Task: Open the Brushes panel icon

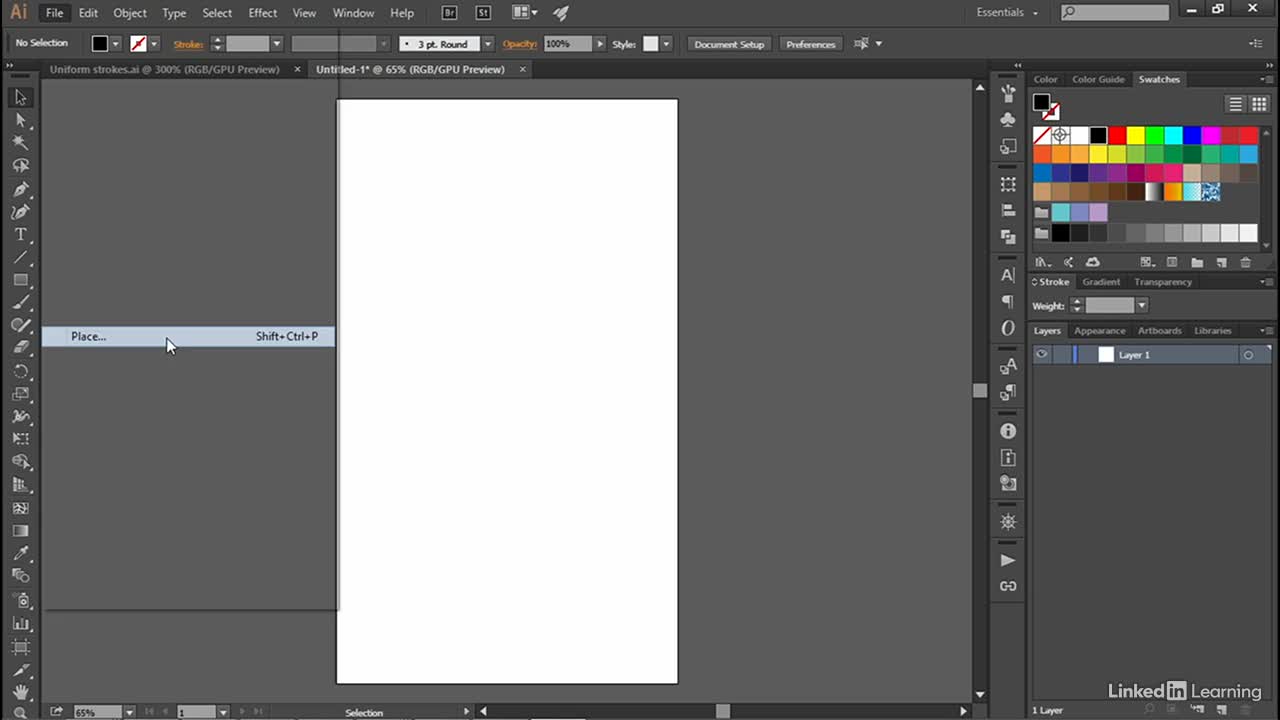Action: [x=1008, y=92]
